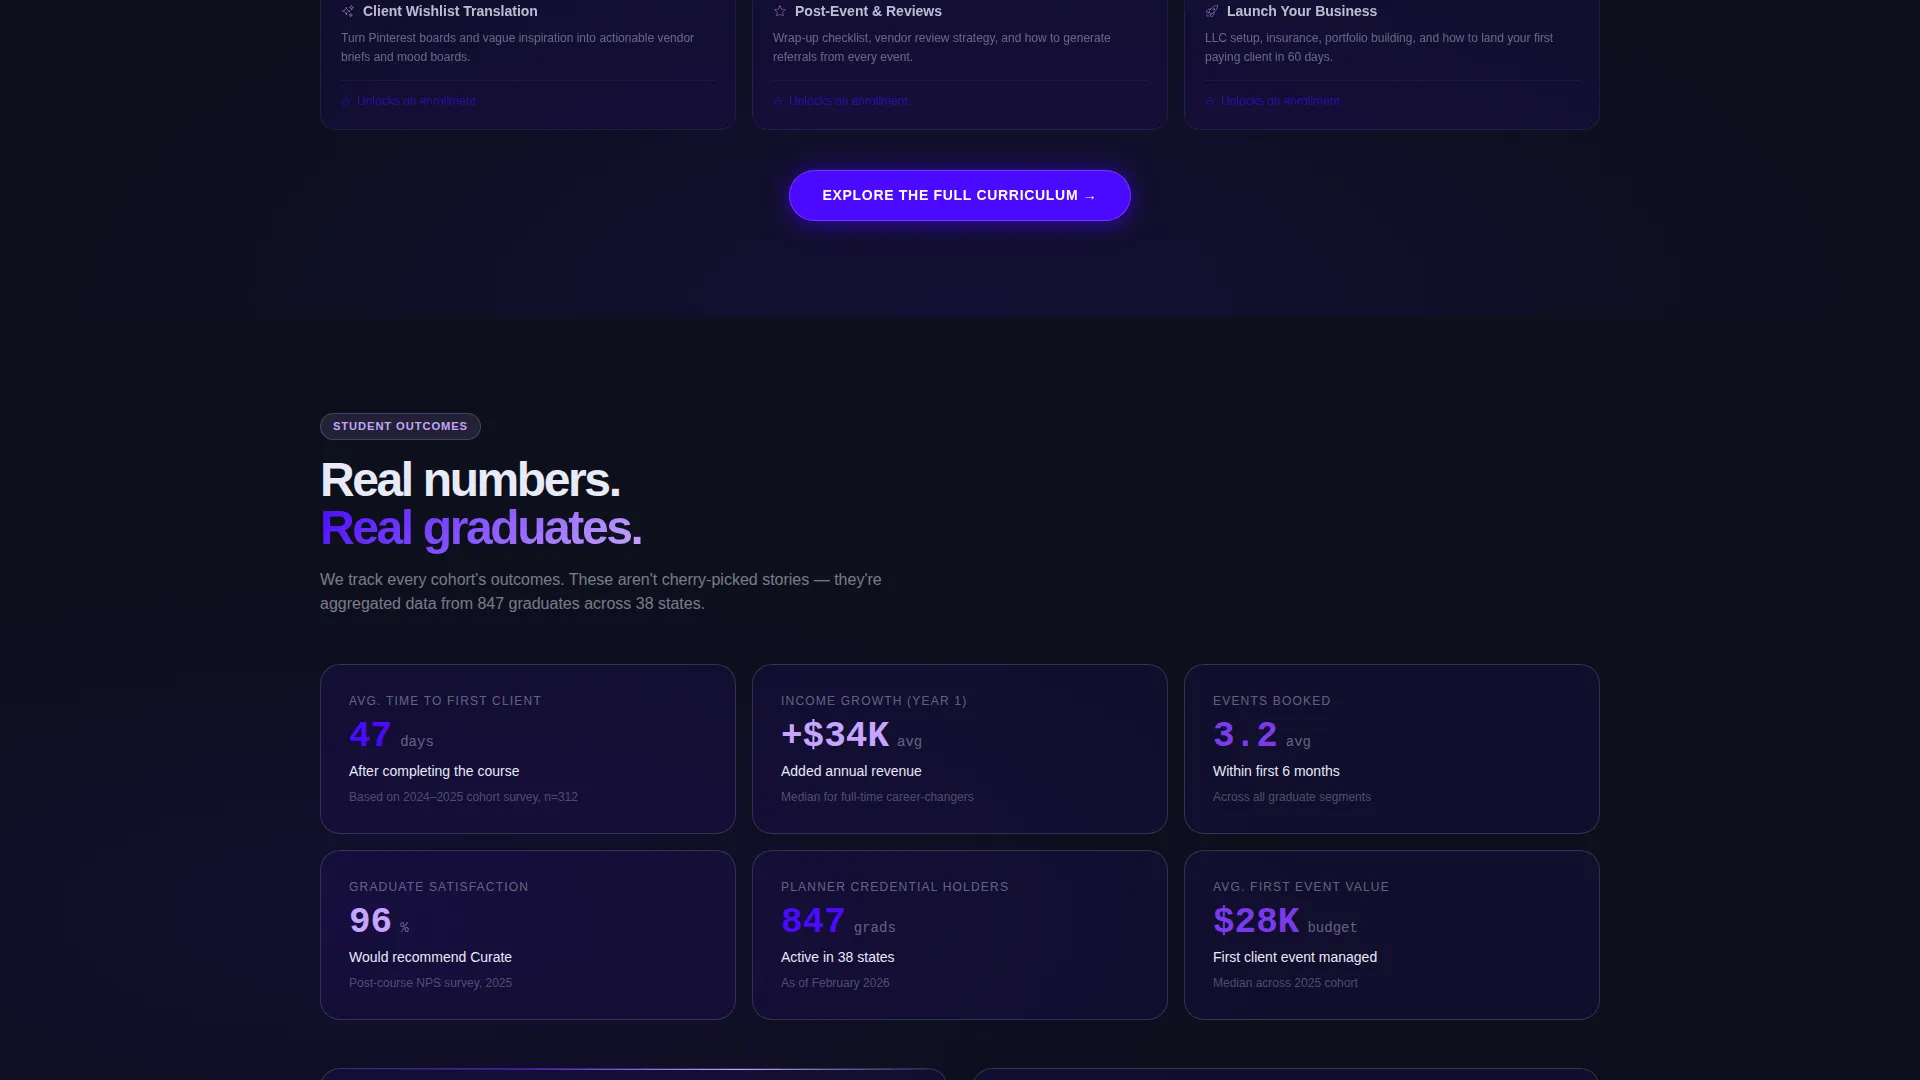Open the Post-Event & Reviews module title
Viewport: 1920px width, 1080px height.
(868, 11)
